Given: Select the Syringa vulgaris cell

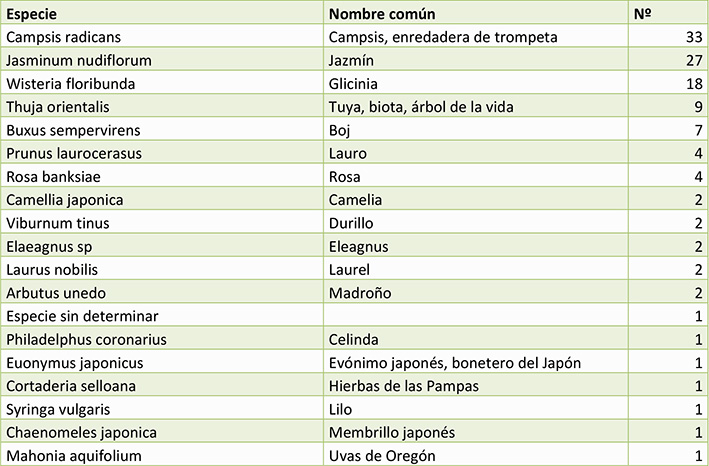Looking at the screenshot, I should [162, 409].
